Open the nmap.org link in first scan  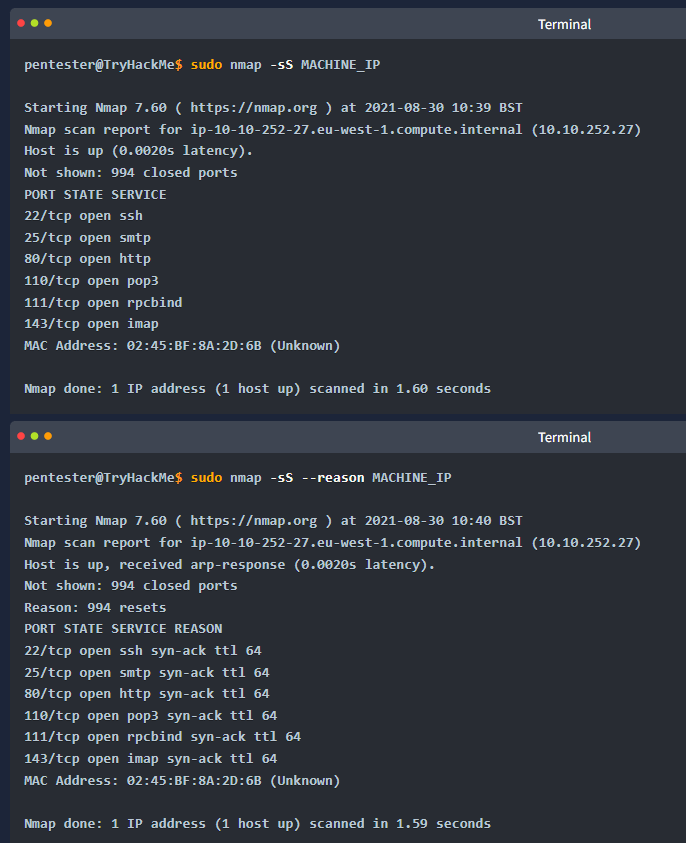[x=254, y=108]
